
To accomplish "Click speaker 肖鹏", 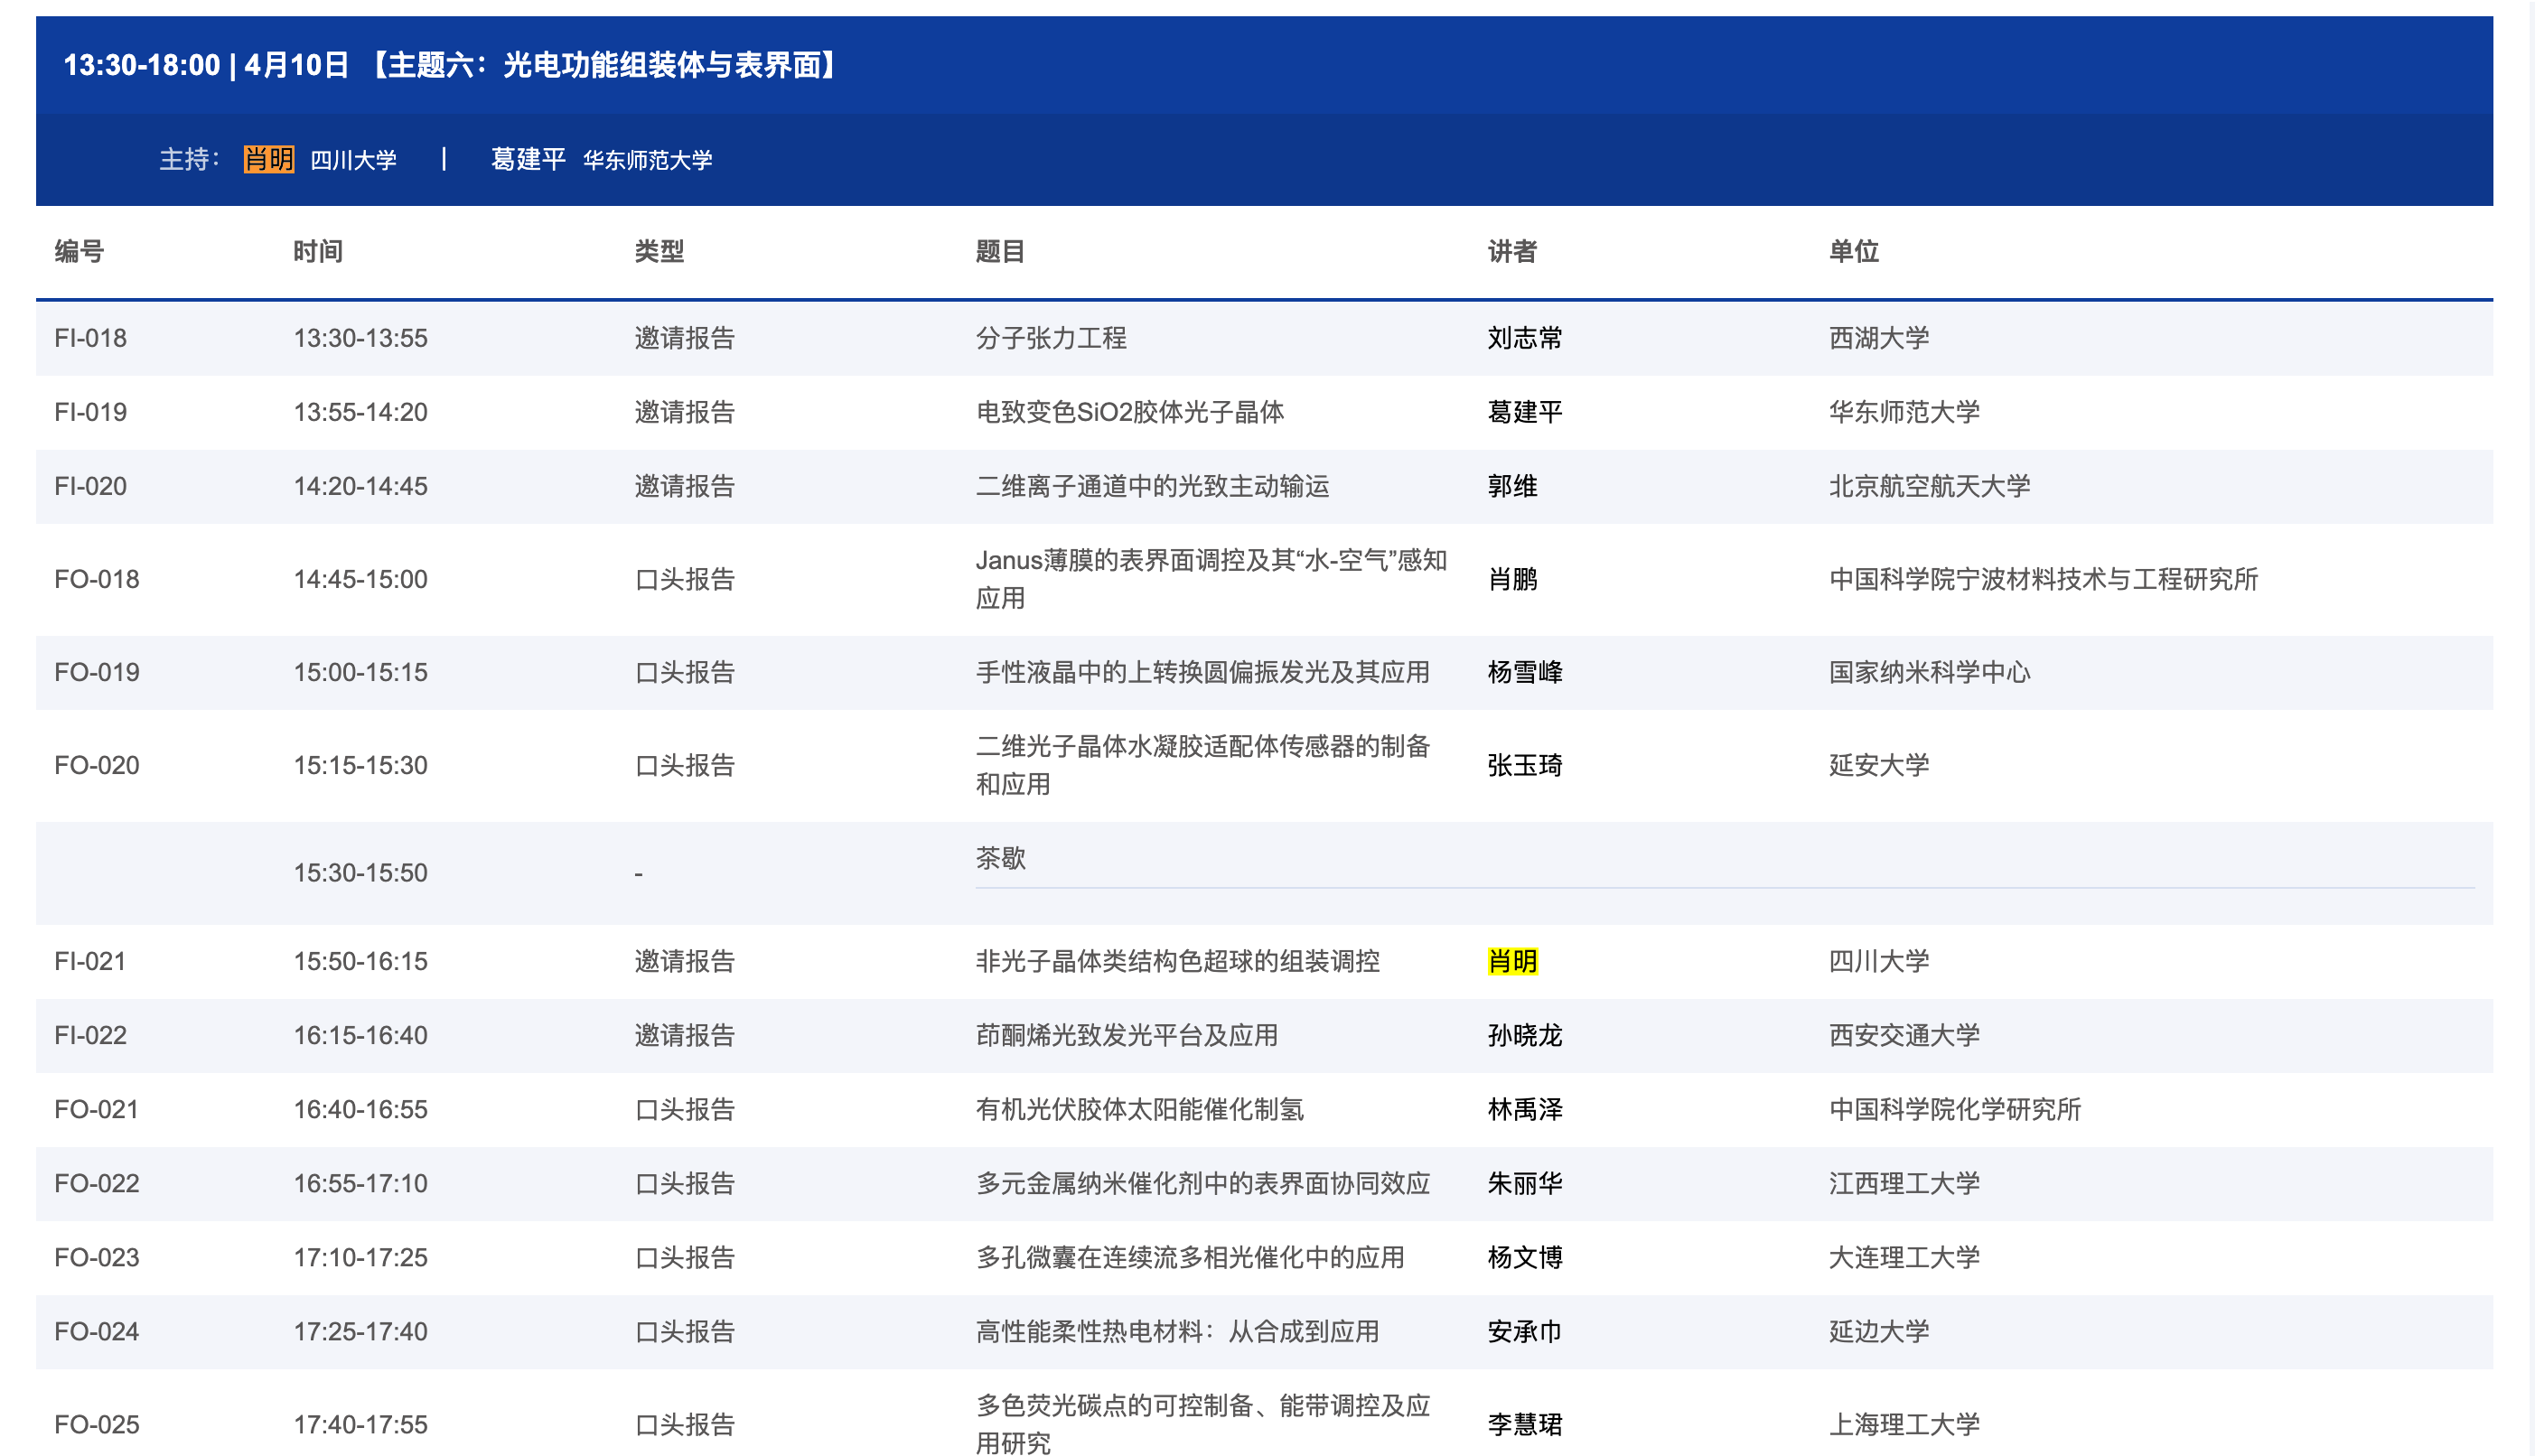I will coord(1512,579).
